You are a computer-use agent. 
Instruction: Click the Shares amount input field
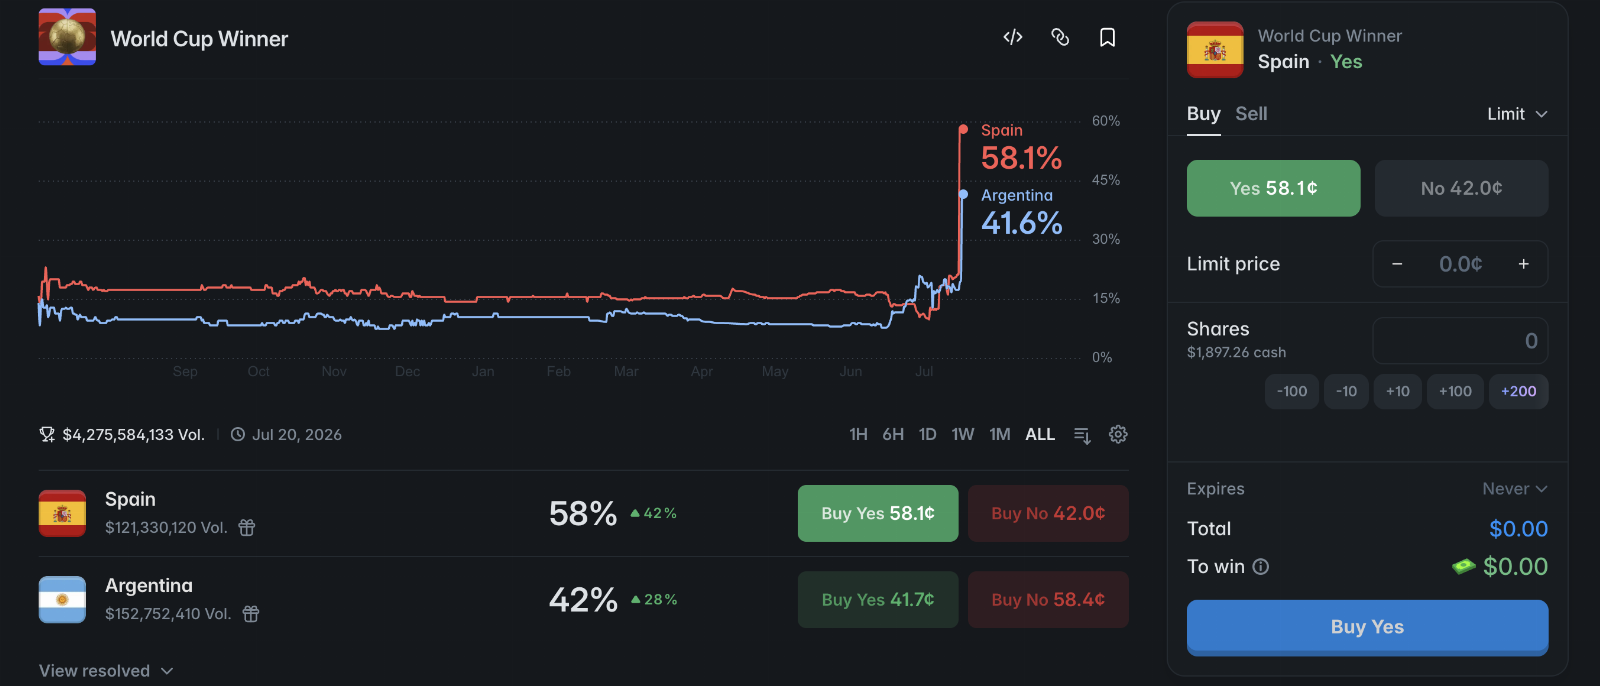pos(1460,341)
